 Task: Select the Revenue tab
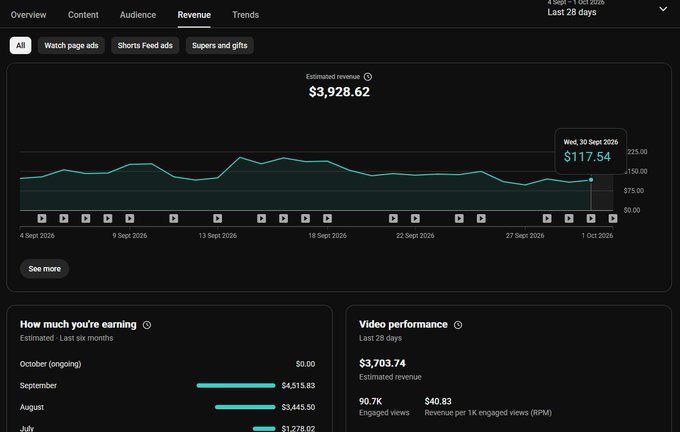coord(194,15)
